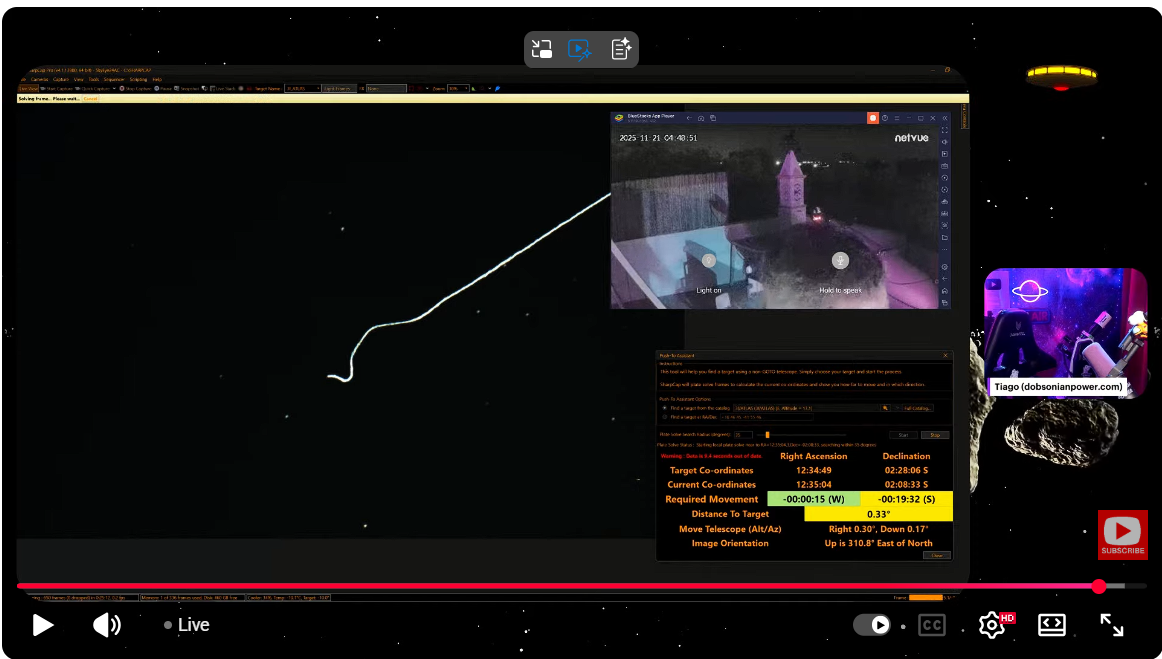Collapse the BlueStacks sidebar double chevron

pyautogui.click(x=945, y=118)
